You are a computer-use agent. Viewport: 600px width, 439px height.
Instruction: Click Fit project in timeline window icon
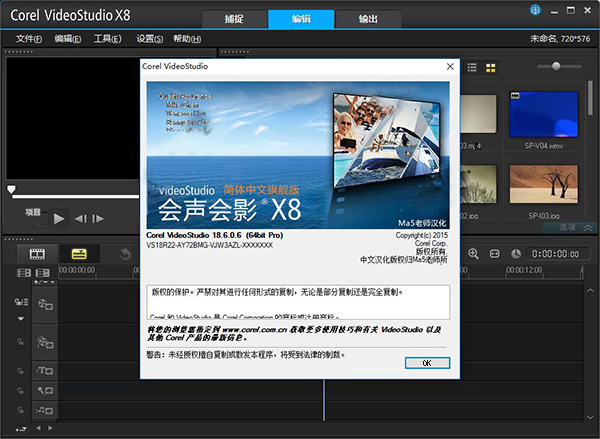click(494, 254)
